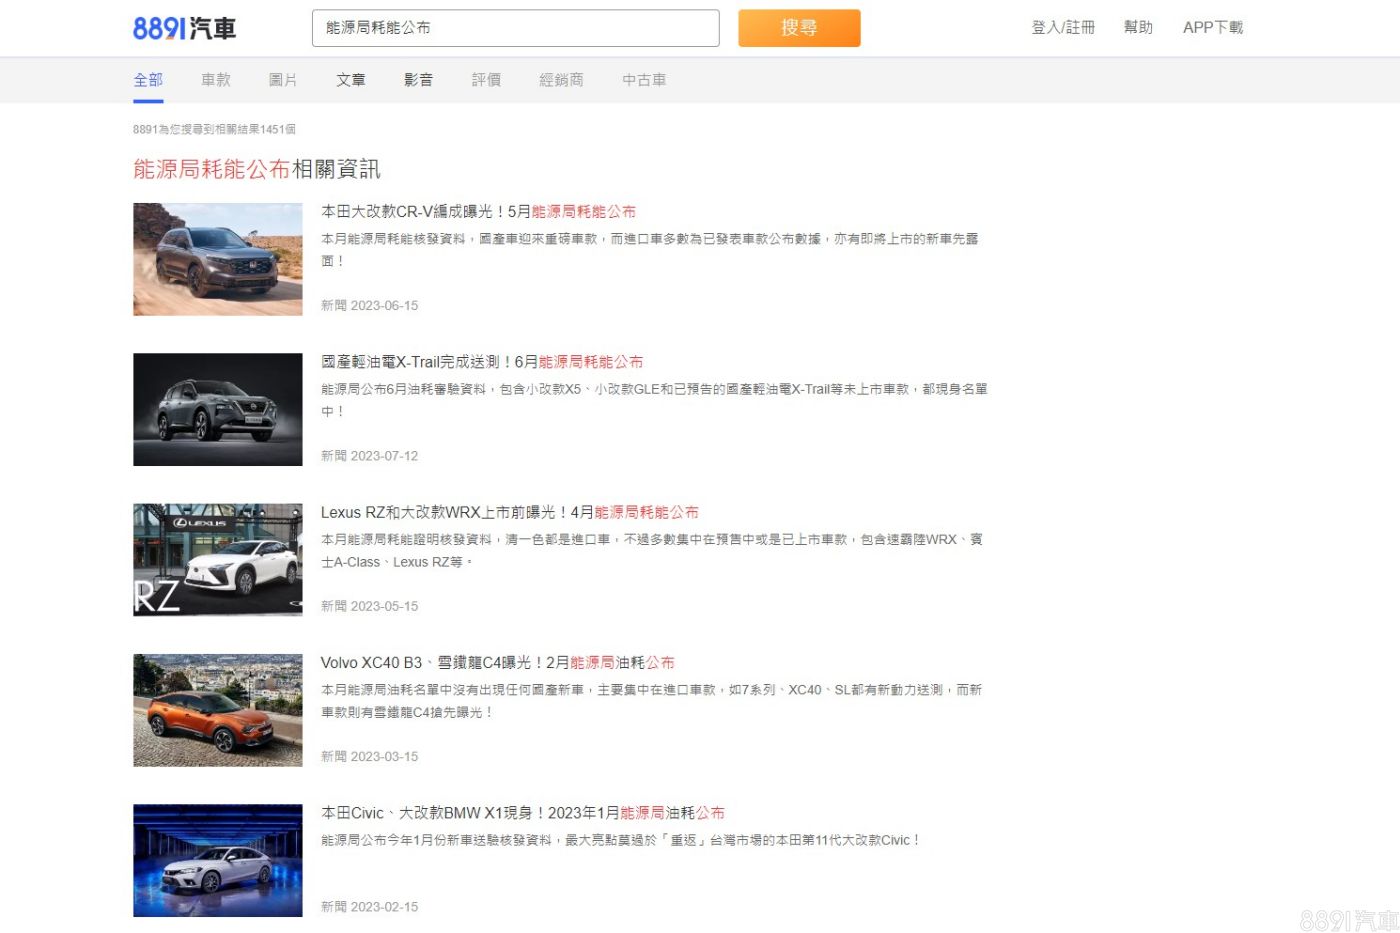Open the Nissan X-Trail article thumbnail
This screenshot has height=933, width=1400.
218,409
